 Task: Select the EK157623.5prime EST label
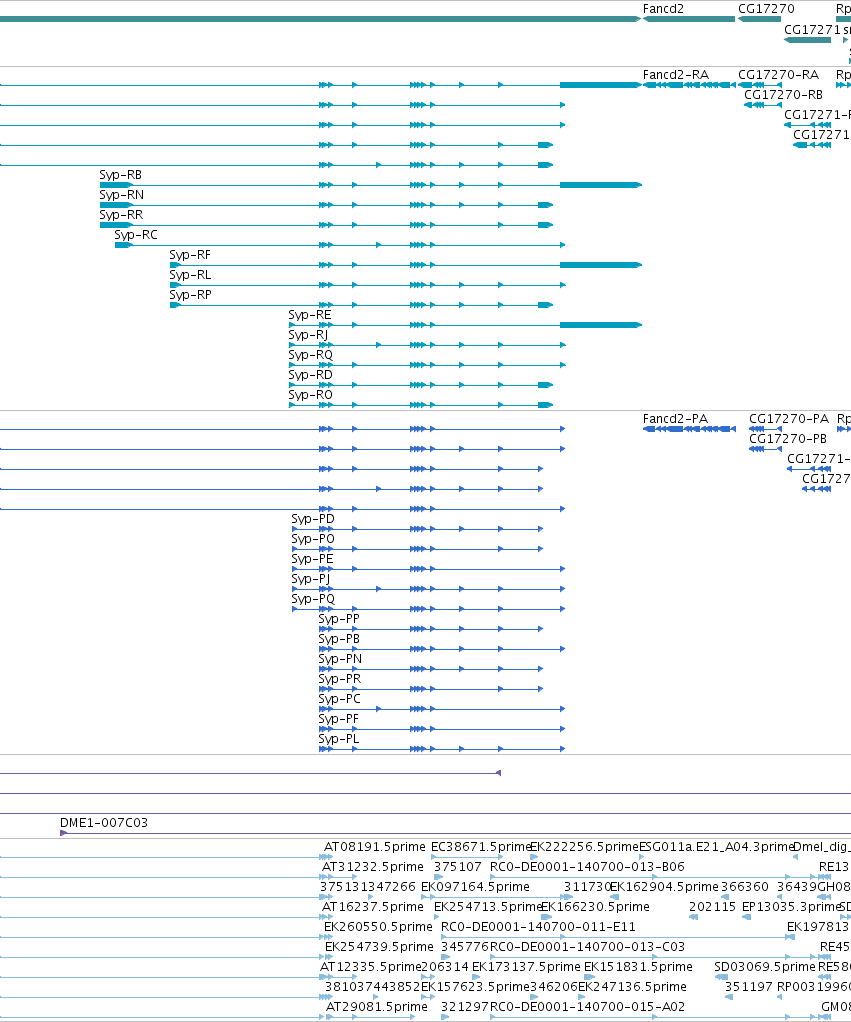[x=475, y=987]
